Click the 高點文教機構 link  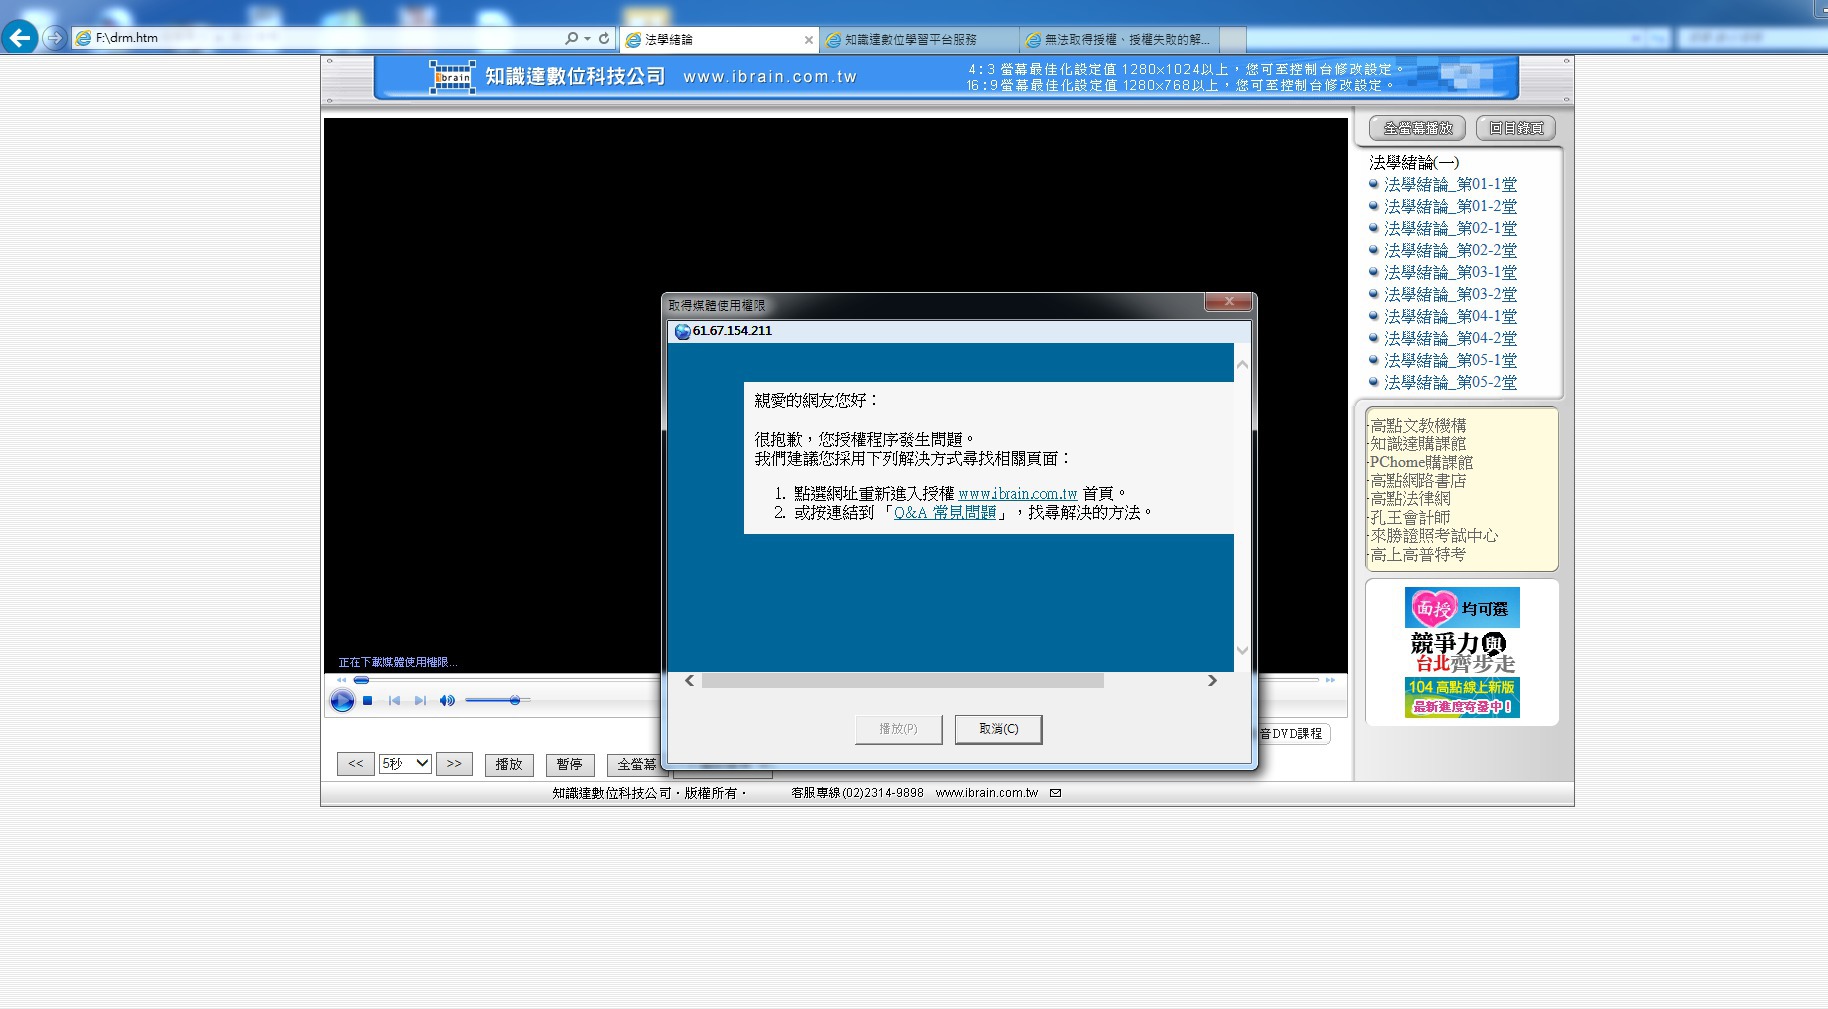tap(1418, 425)
